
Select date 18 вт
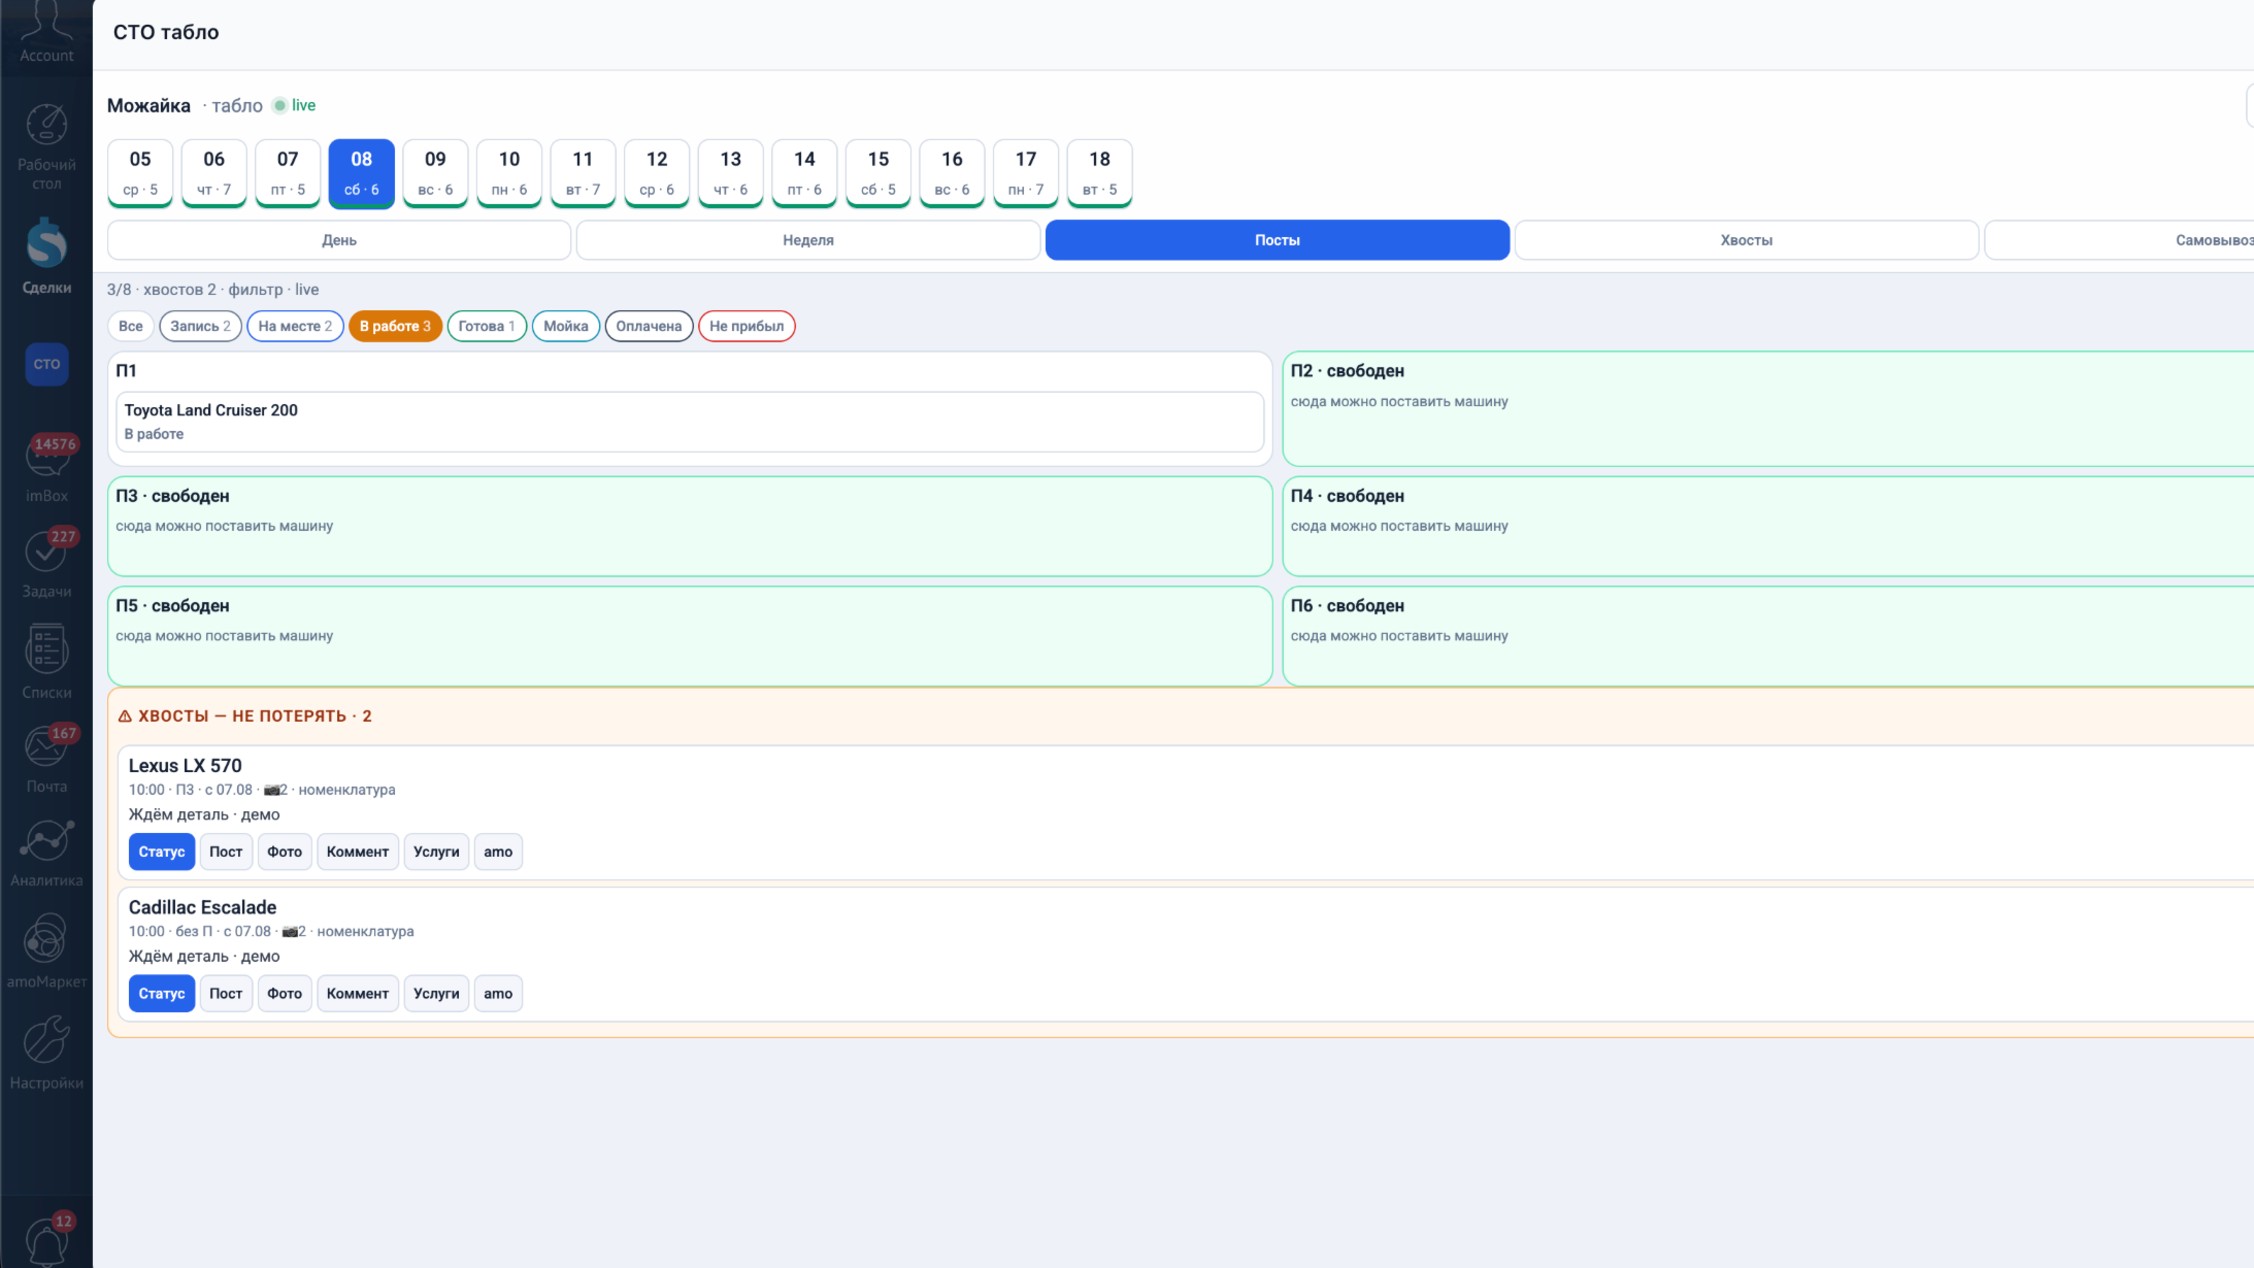[x=1100, y=173]
